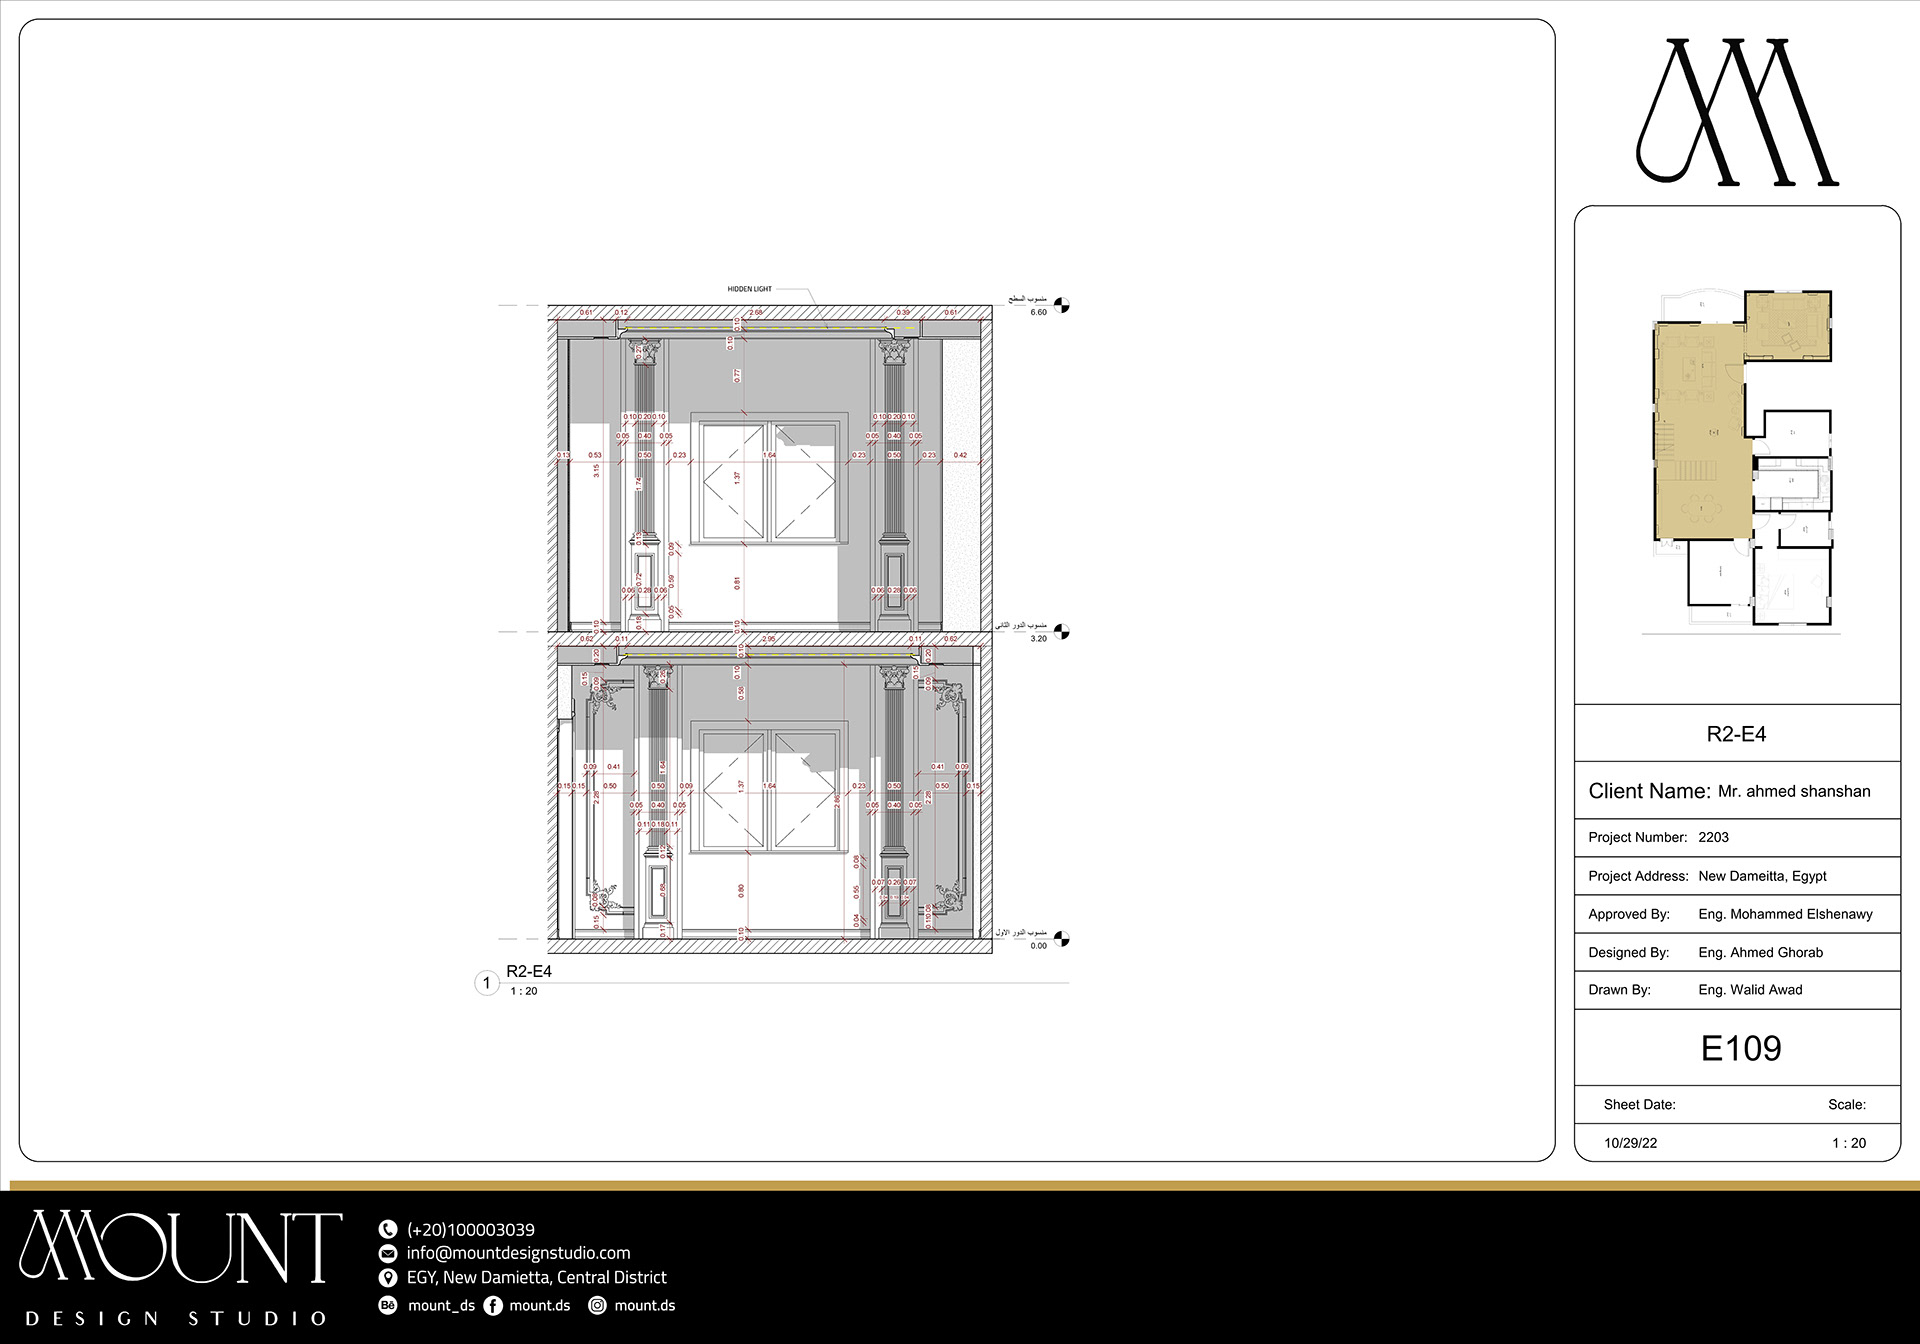The image size is (1920, 1344).
Task: Click the 6.60 level elevation value
Action: pyautogui.click(x=1038, y=313)
